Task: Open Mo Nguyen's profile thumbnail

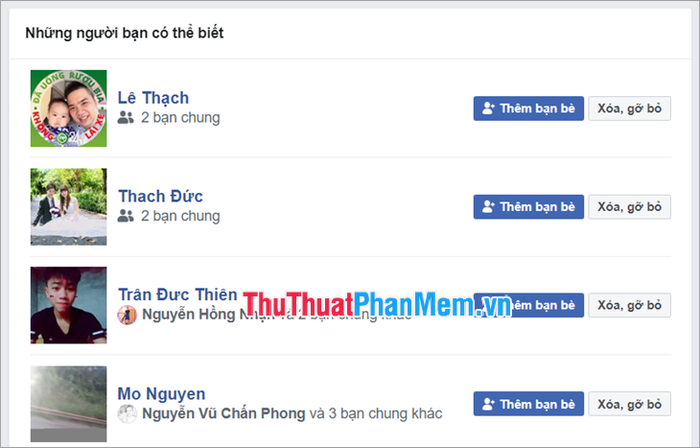Action: coord(68,404)
